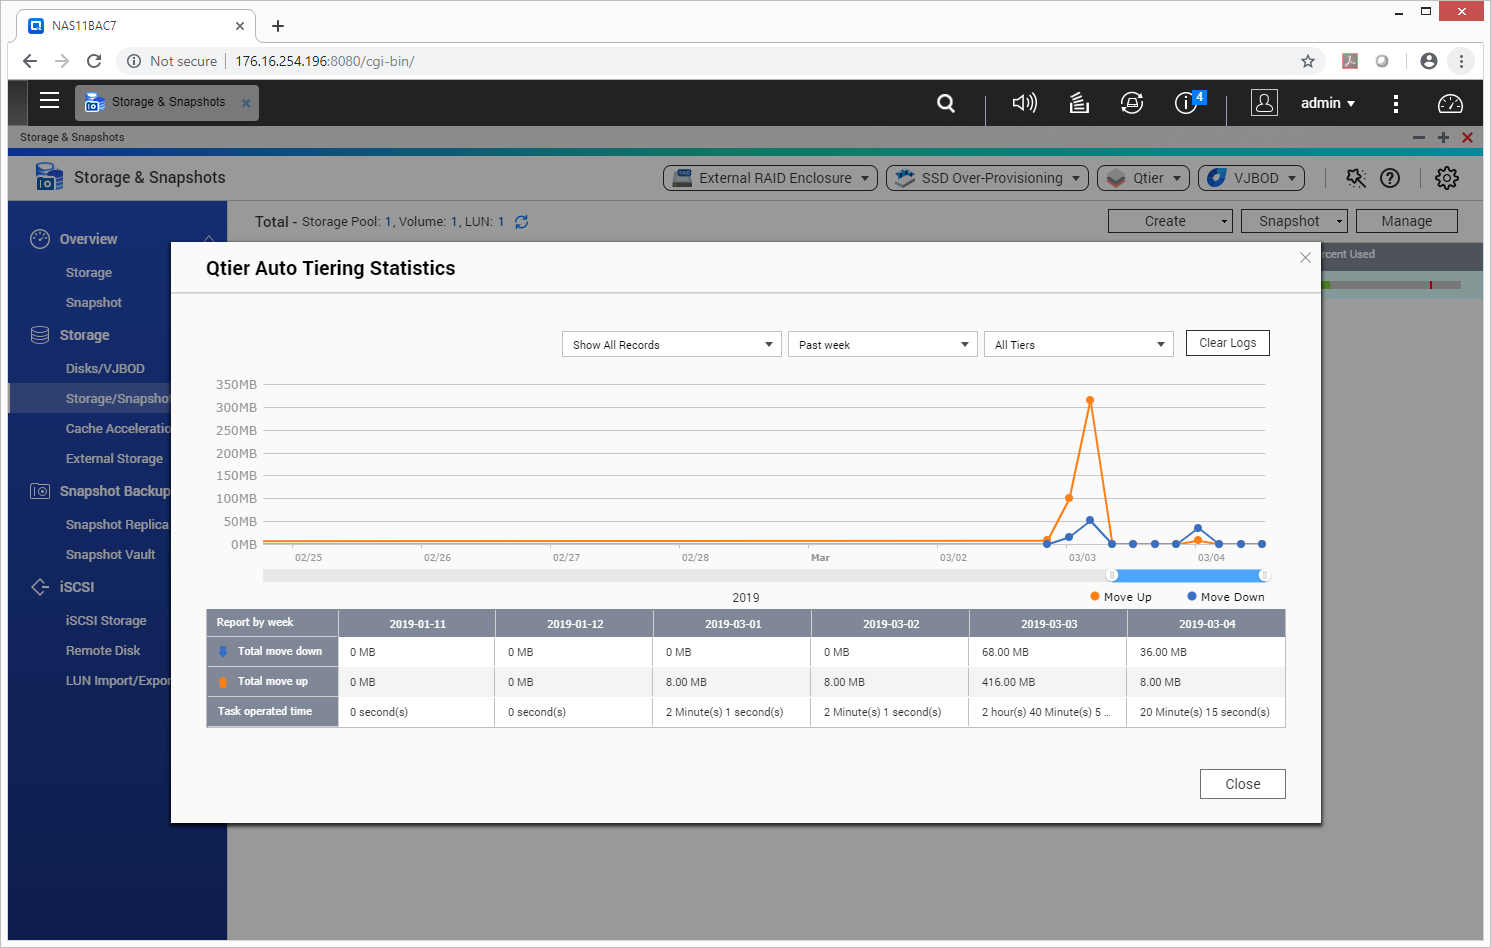The image size is (1491, 948).
Task: Open the Create dropdown button
Action: point(1170,221)
